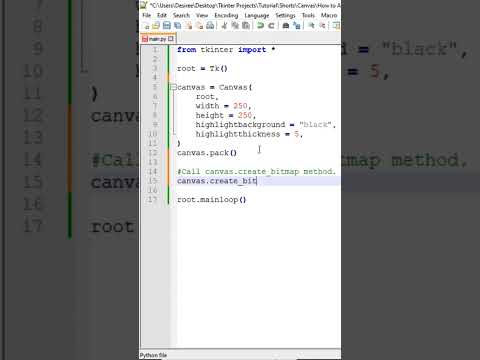The height and width of the screenshot is (360, 480).
Task: Collapse the Canvas( code fold marker
Action: click(x=173, y=87)
